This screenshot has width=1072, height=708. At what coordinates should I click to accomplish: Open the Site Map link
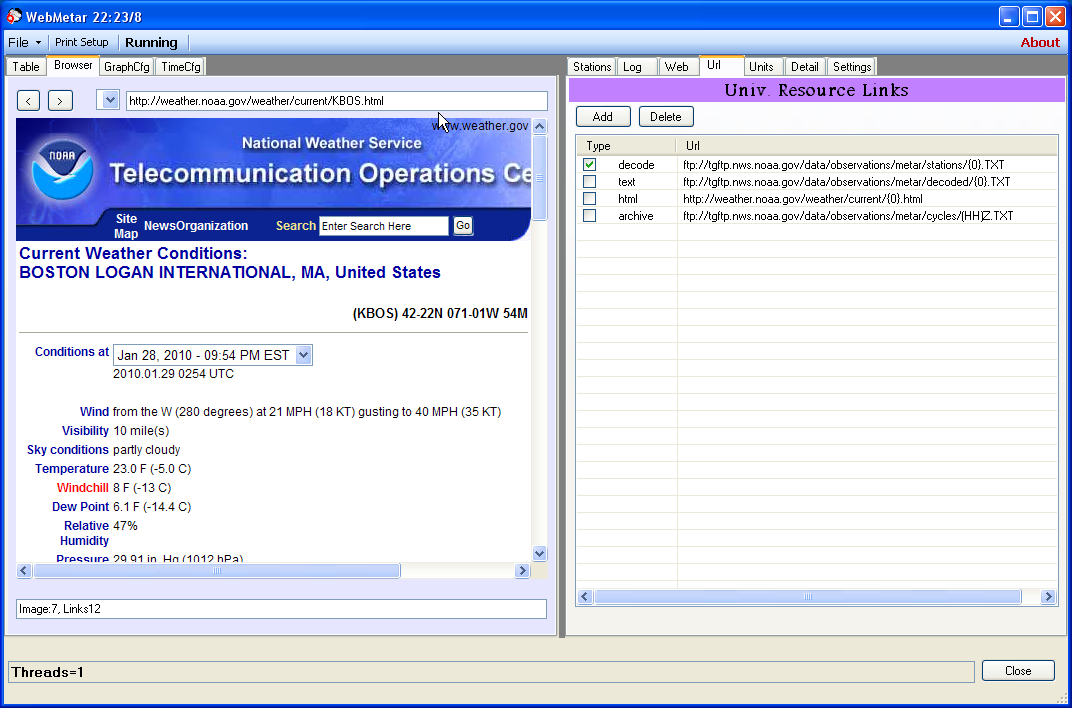[x=126, y=226]
